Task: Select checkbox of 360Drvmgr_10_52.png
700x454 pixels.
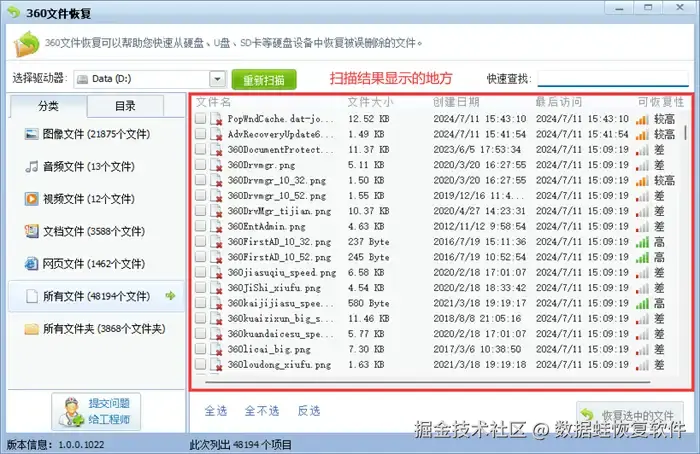Action: [200, 195]
